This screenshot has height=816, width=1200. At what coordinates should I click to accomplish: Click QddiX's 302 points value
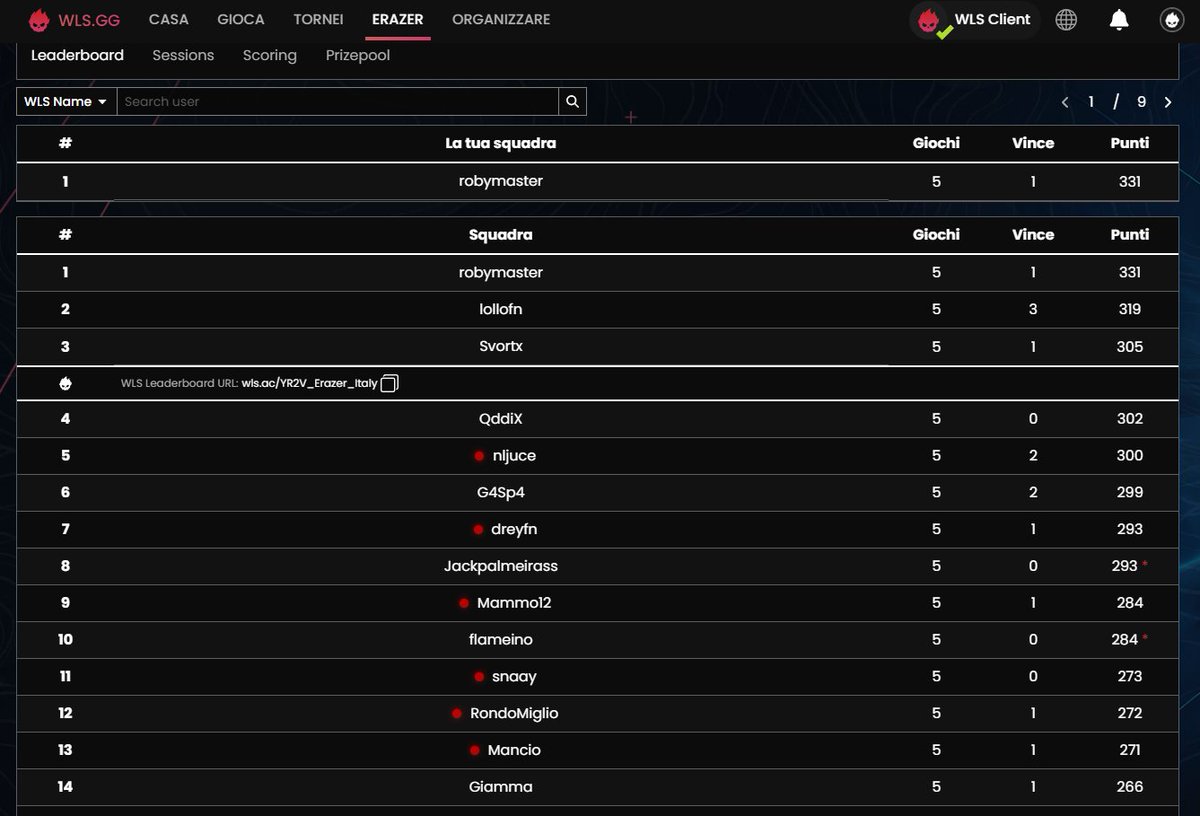tap(1130, 418)
